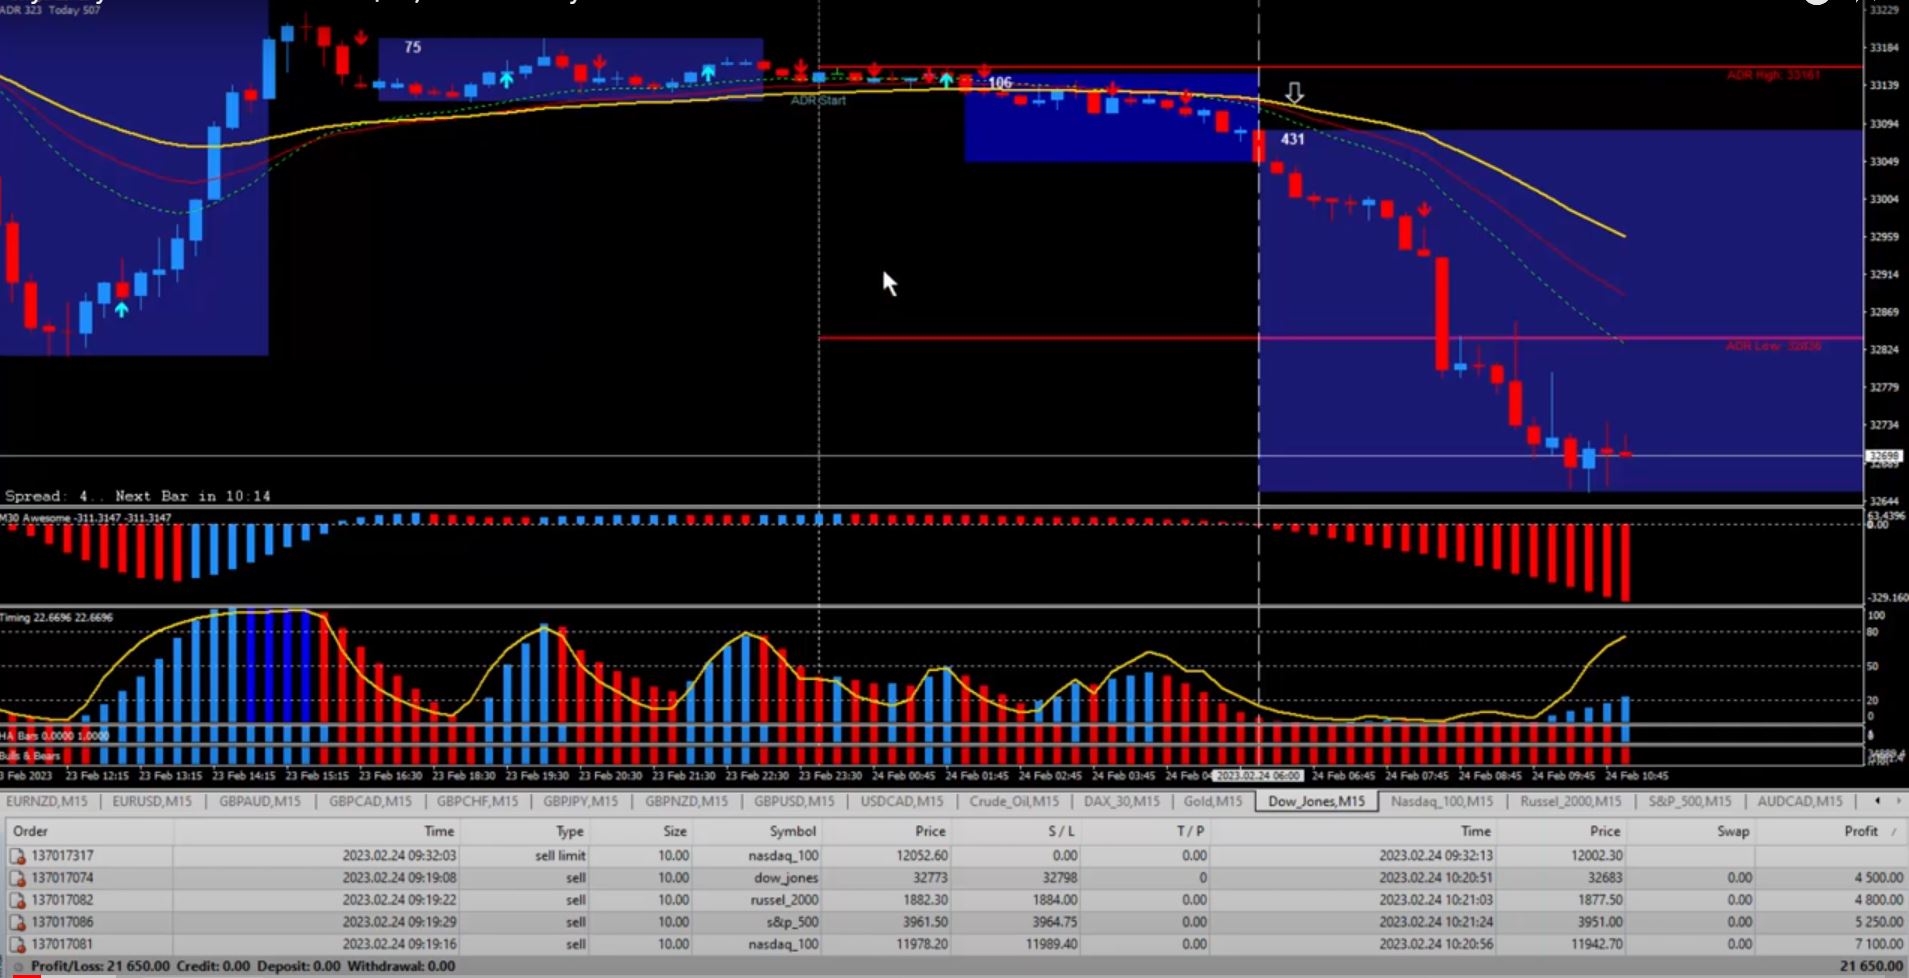Image resolution: width=1909 pixels, height=978 pixels.
Task: Open the Crude_Oil,M15 chart tab
Action: [1013, 801]
